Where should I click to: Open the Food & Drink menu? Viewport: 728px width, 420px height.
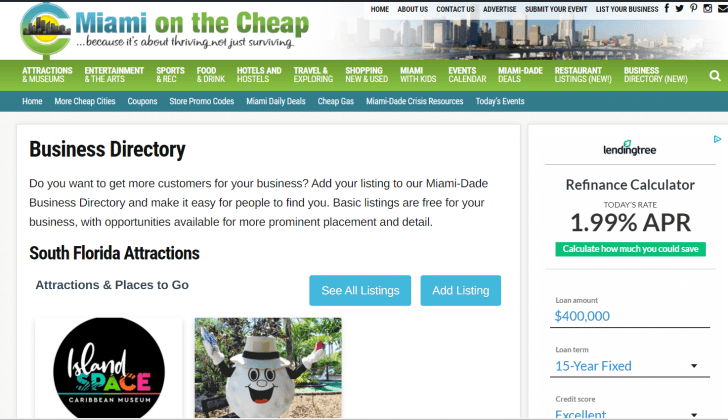tap(210, 75)
